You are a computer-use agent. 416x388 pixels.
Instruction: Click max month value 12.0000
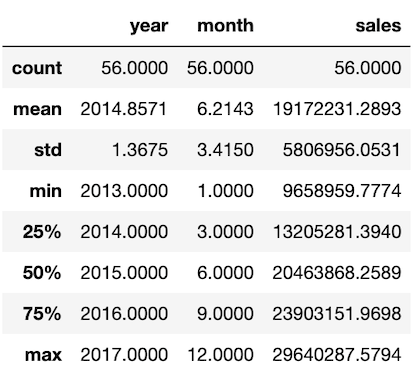(x=221, y=355)
